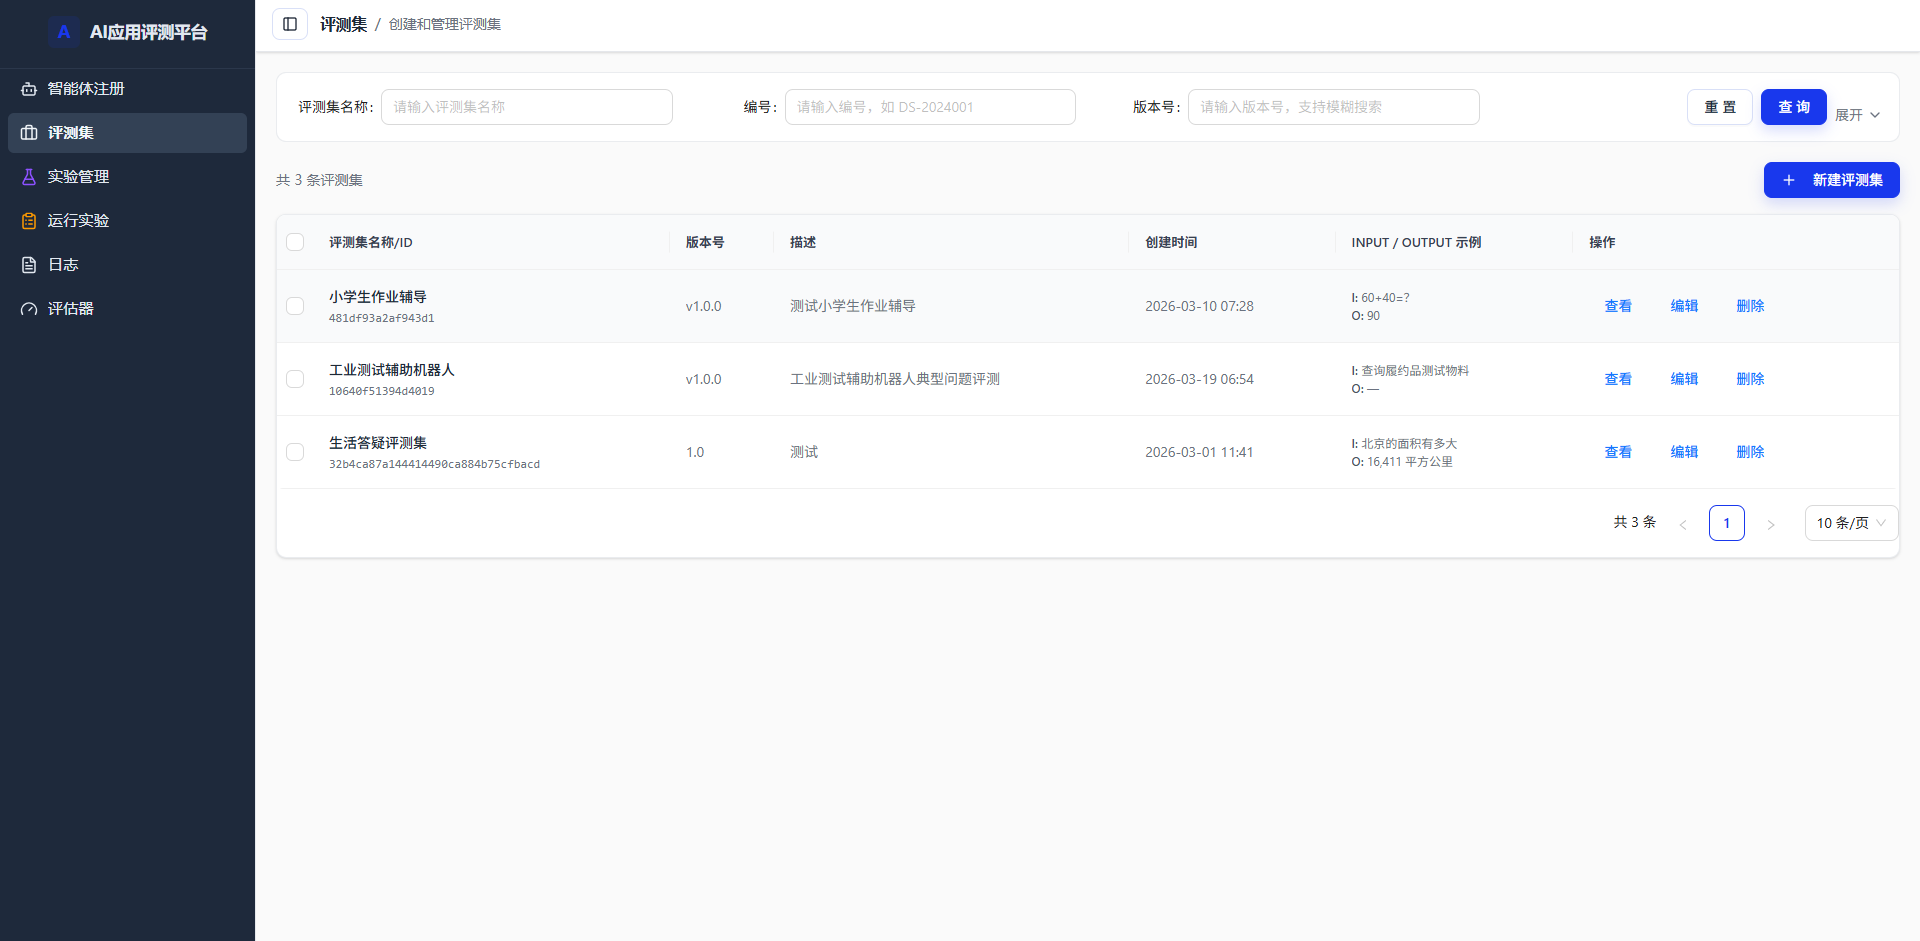Delete 小学生作业辅导 via 删除

pos(1750,306)
